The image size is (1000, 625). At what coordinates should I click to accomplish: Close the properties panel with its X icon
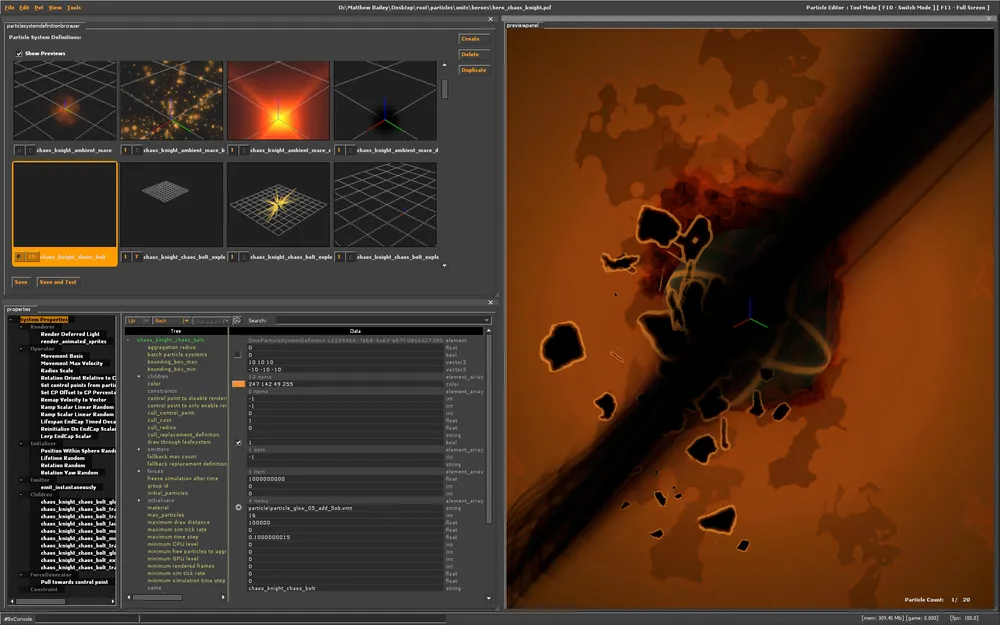point(490,301)
